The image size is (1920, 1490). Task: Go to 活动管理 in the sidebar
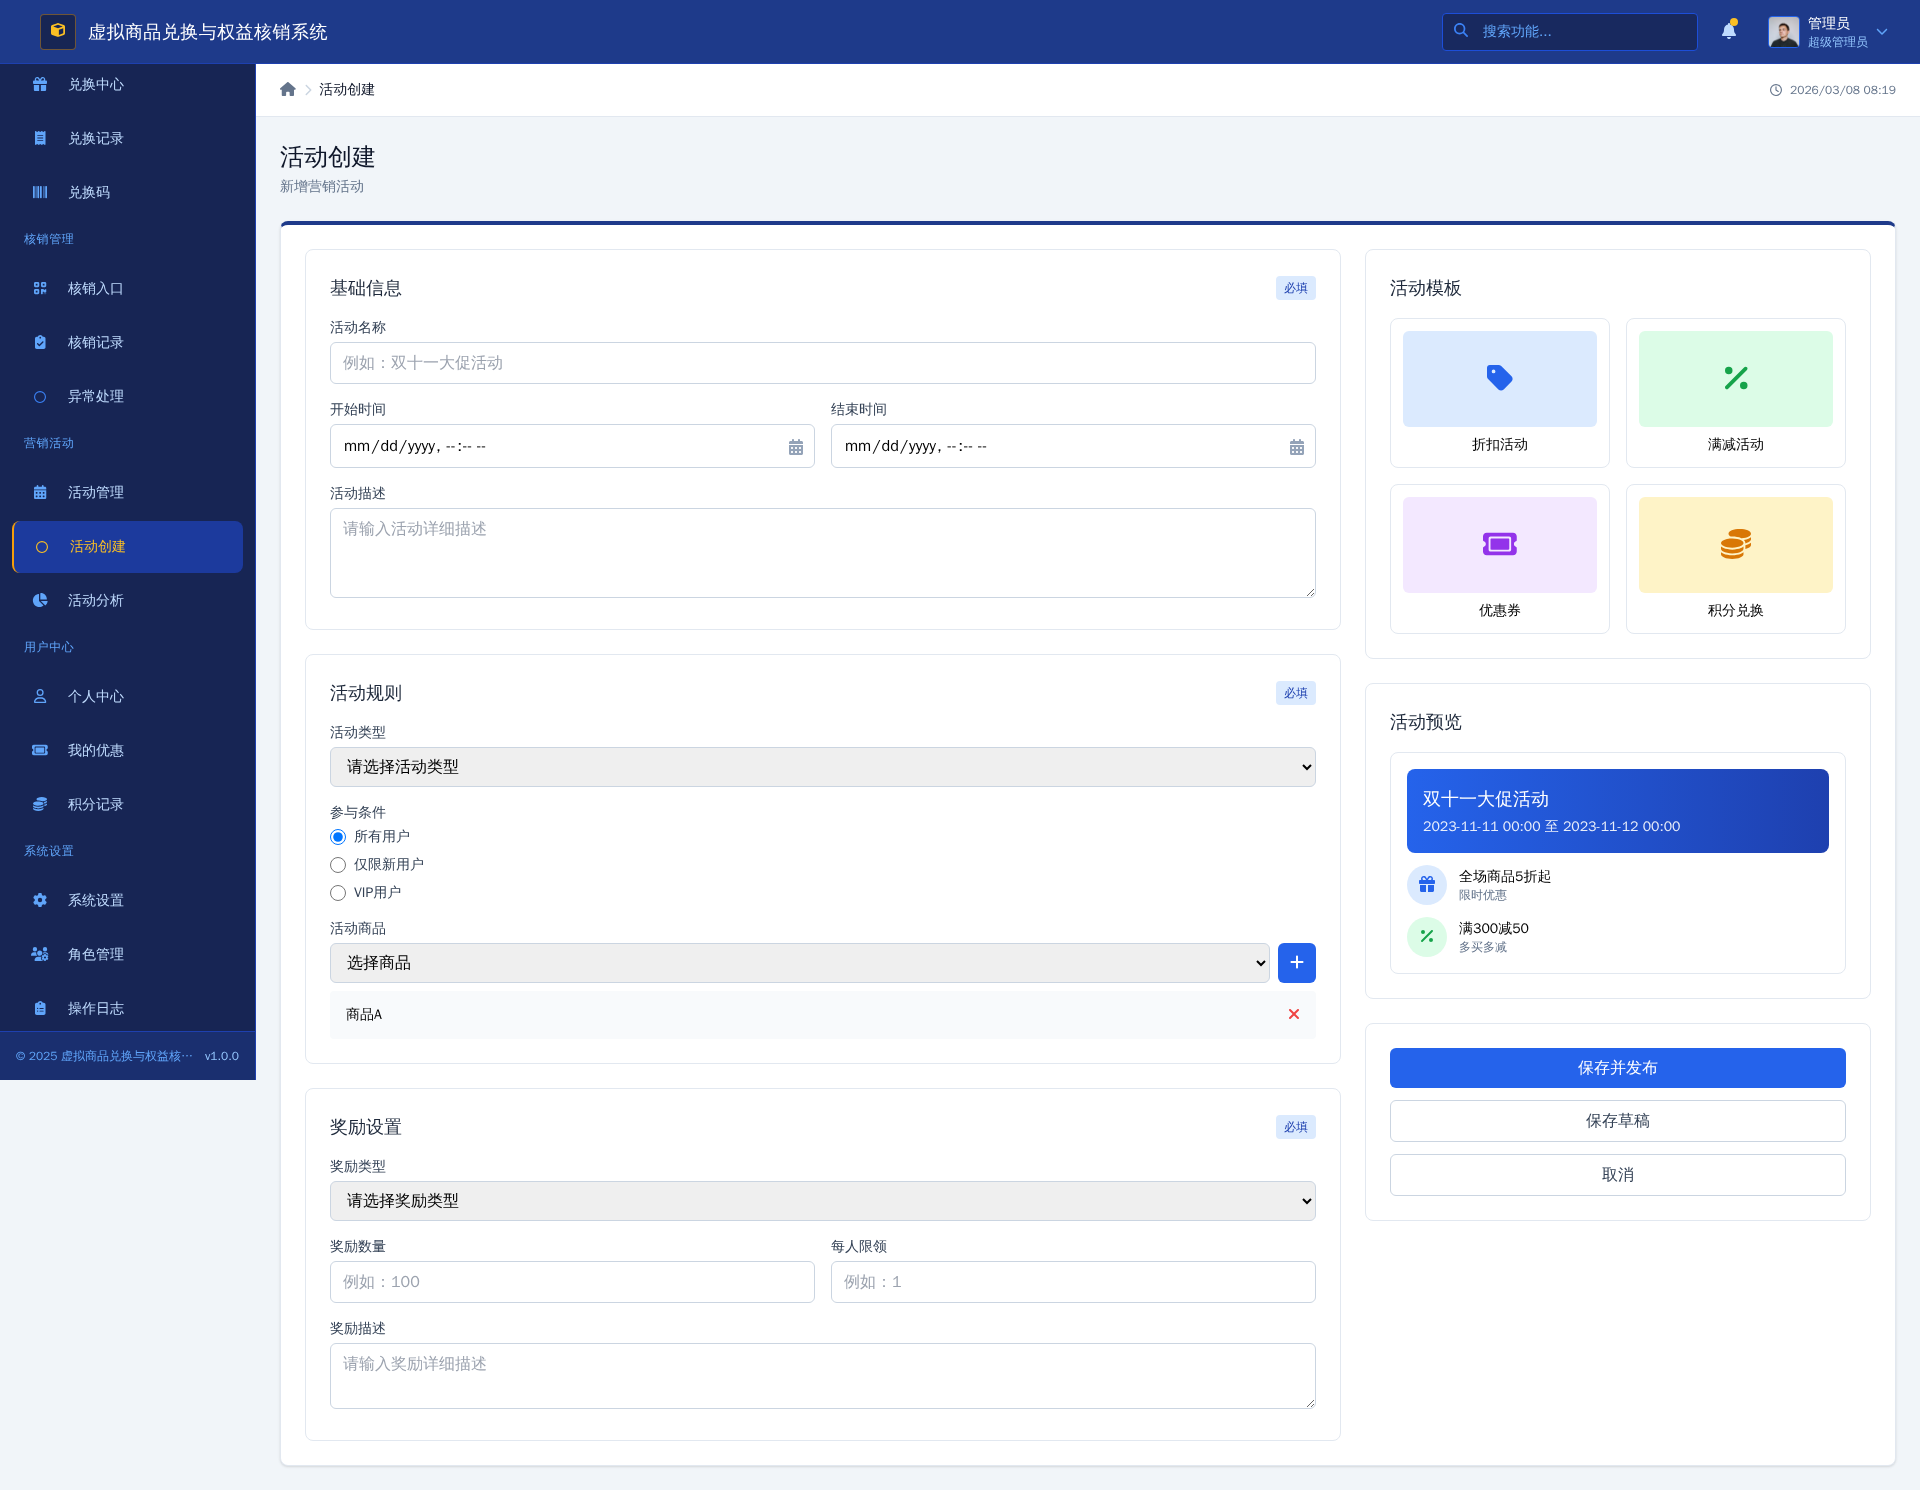(x=96, y=492)
